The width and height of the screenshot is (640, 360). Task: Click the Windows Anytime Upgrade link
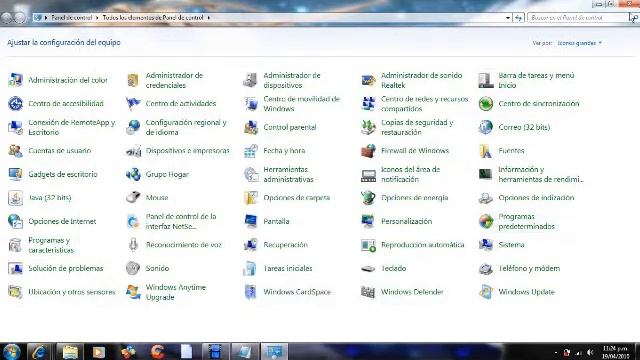(x=176, y=292)
